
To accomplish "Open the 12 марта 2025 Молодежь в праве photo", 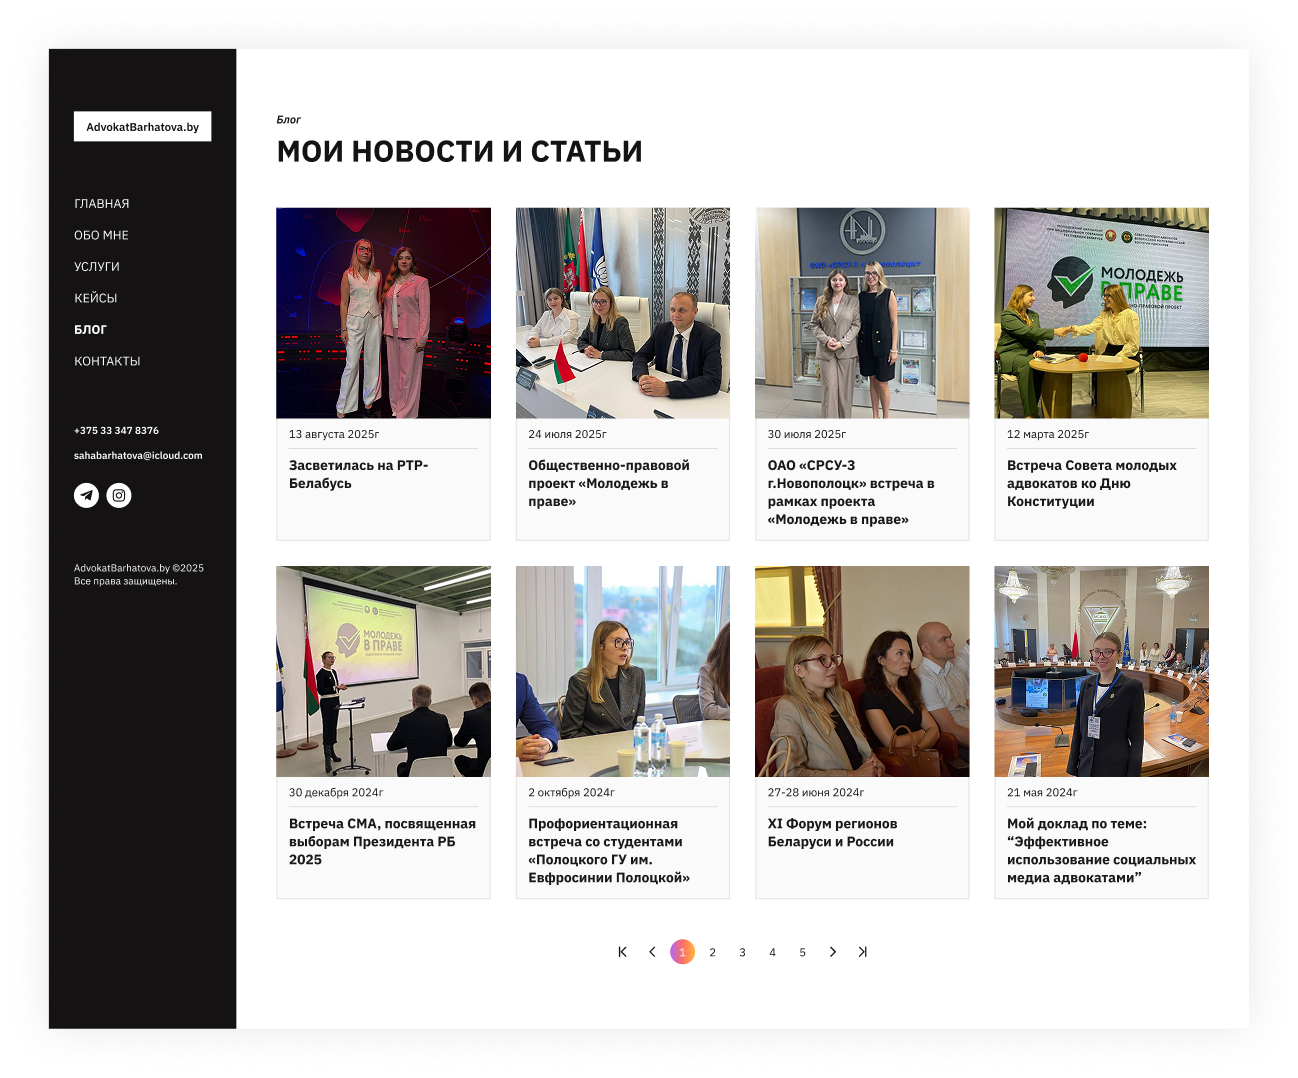I will pos(1101,313).
